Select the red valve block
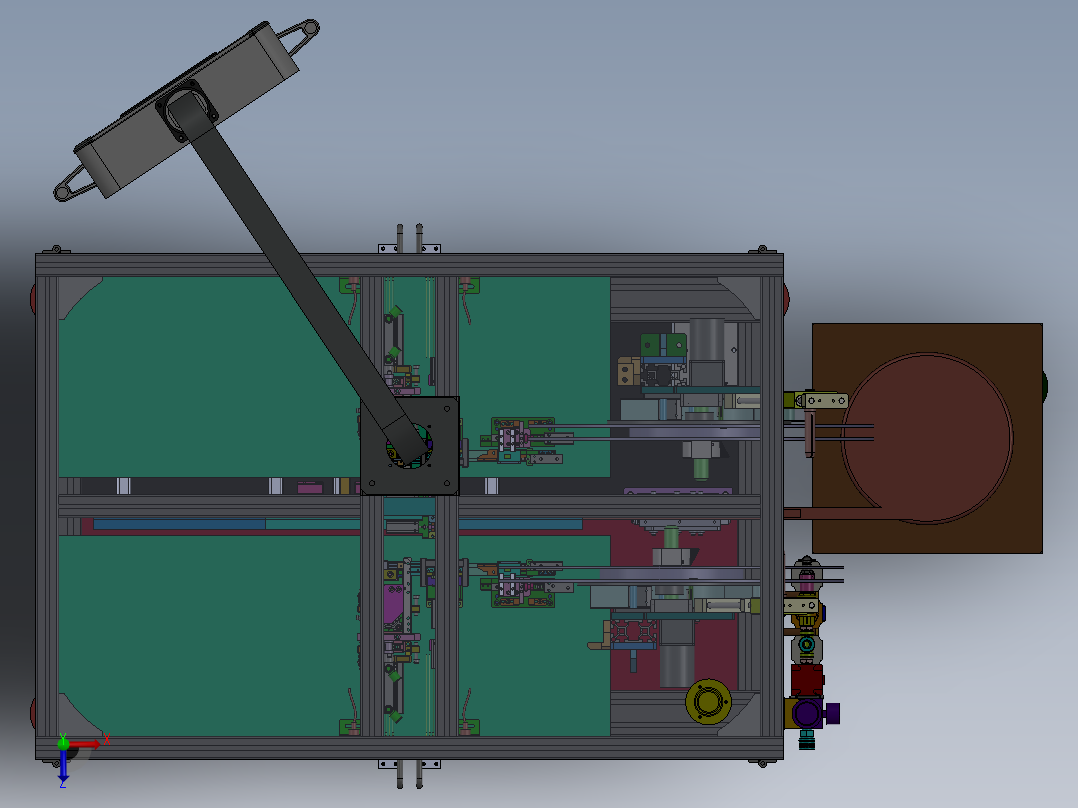Viewport: 1078px width, 808px height. point(806,680)
